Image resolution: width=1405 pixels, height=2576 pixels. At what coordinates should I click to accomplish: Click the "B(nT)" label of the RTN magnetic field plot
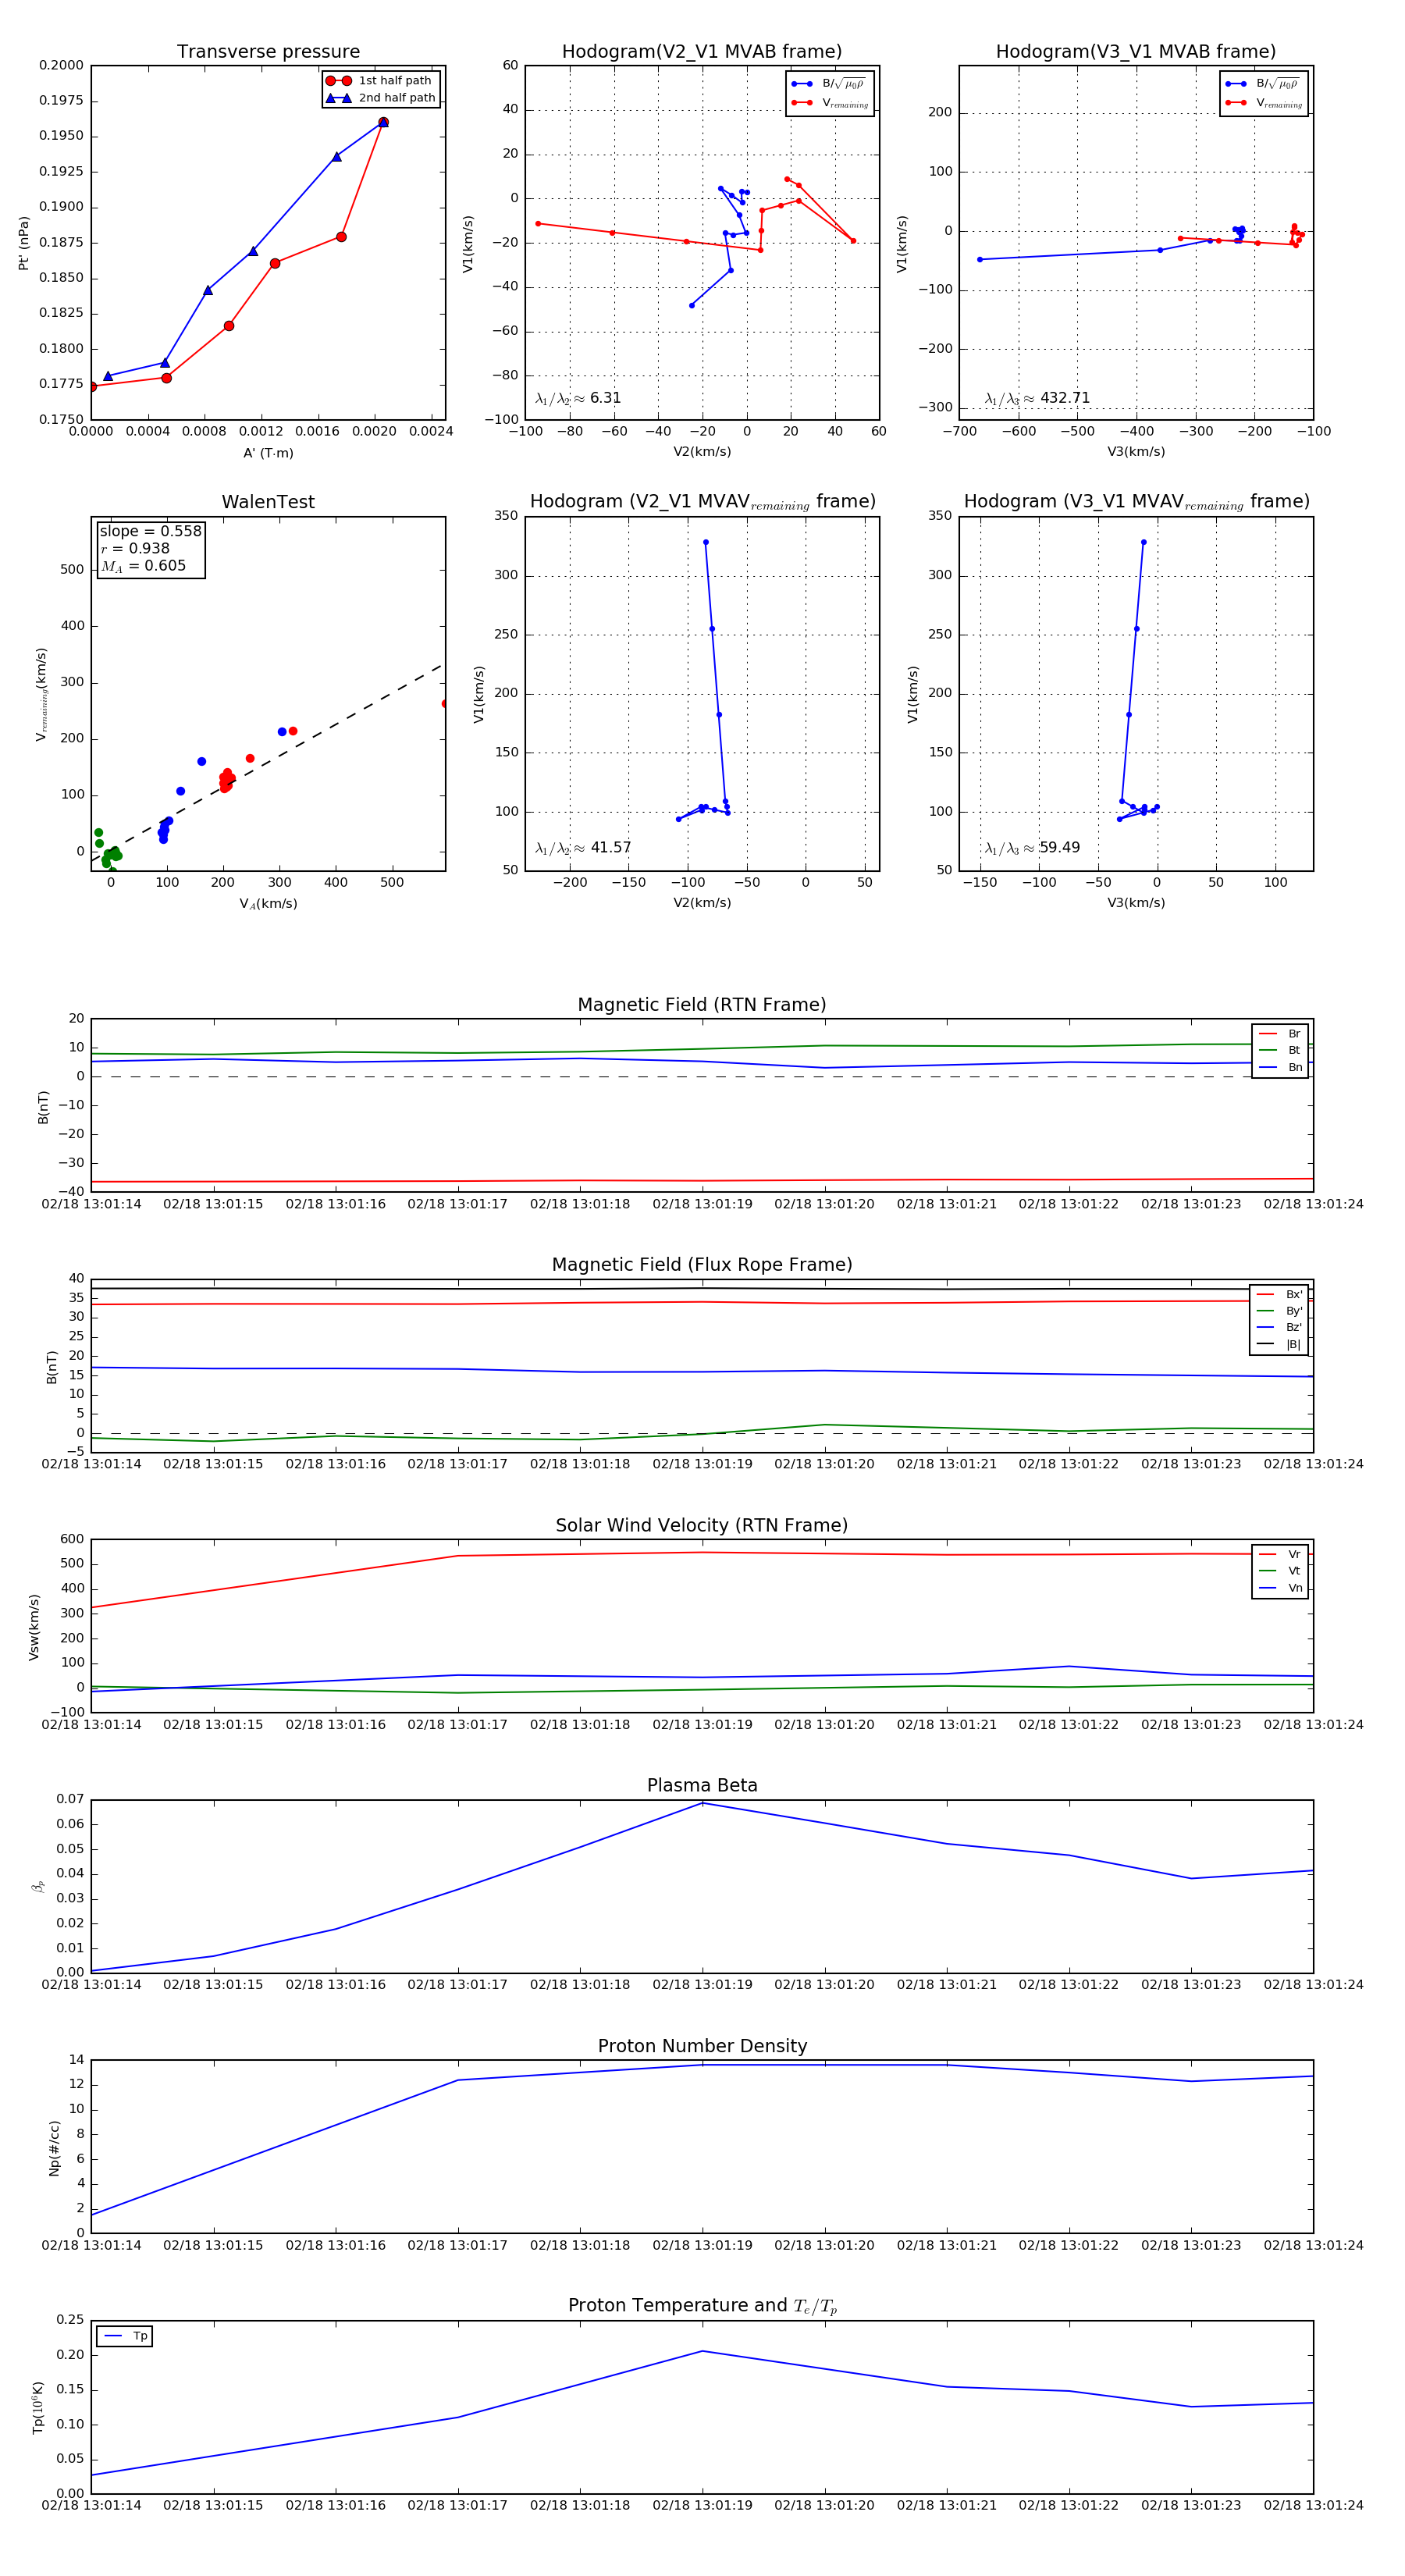(x=43, y=1107)
